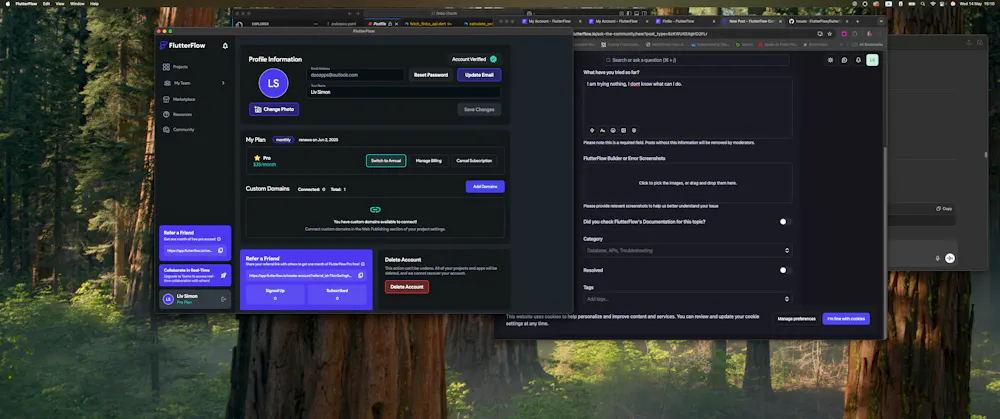The height and width of the screenshot is (419, 1000).
Task: Bookmark page using star icon in address bar
Action: click(830, 34)
